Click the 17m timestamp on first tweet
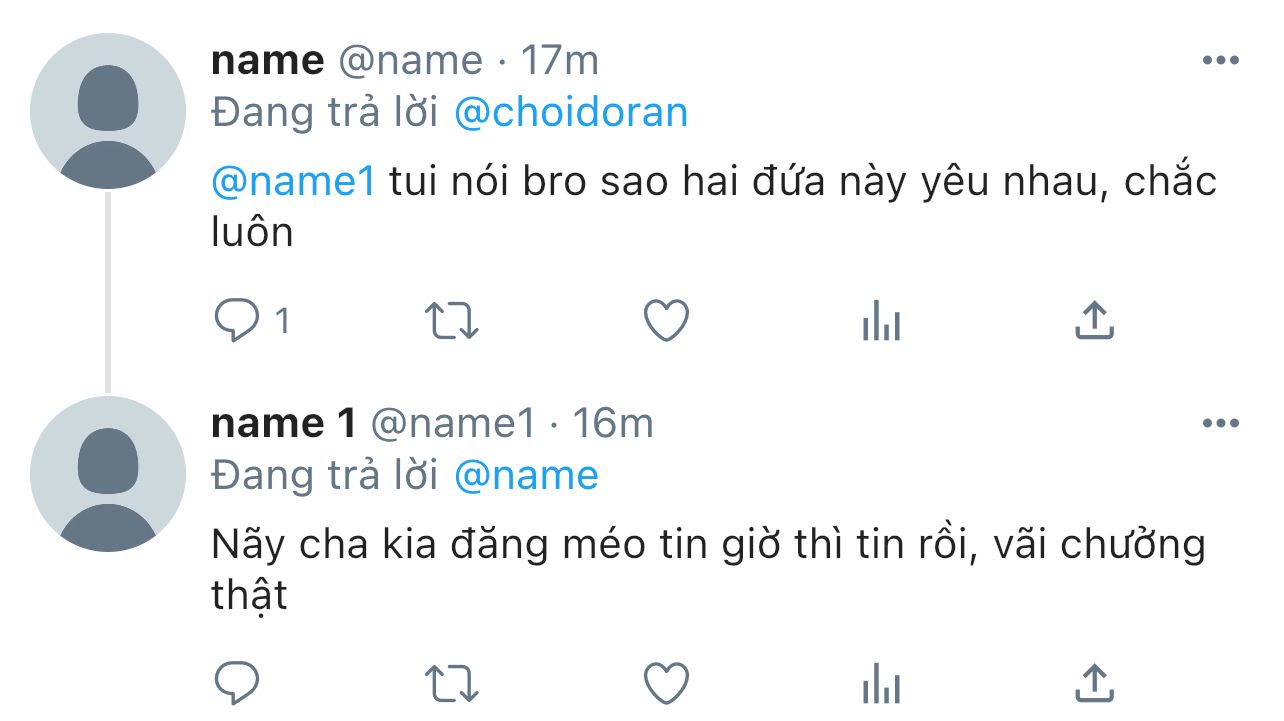 (560, 61)
